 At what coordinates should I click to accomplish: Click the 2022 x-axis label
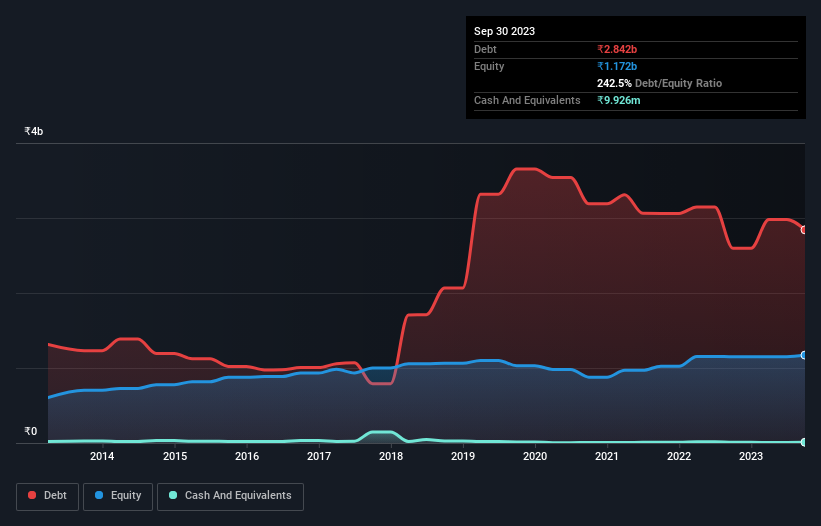(x=679, y=456)
